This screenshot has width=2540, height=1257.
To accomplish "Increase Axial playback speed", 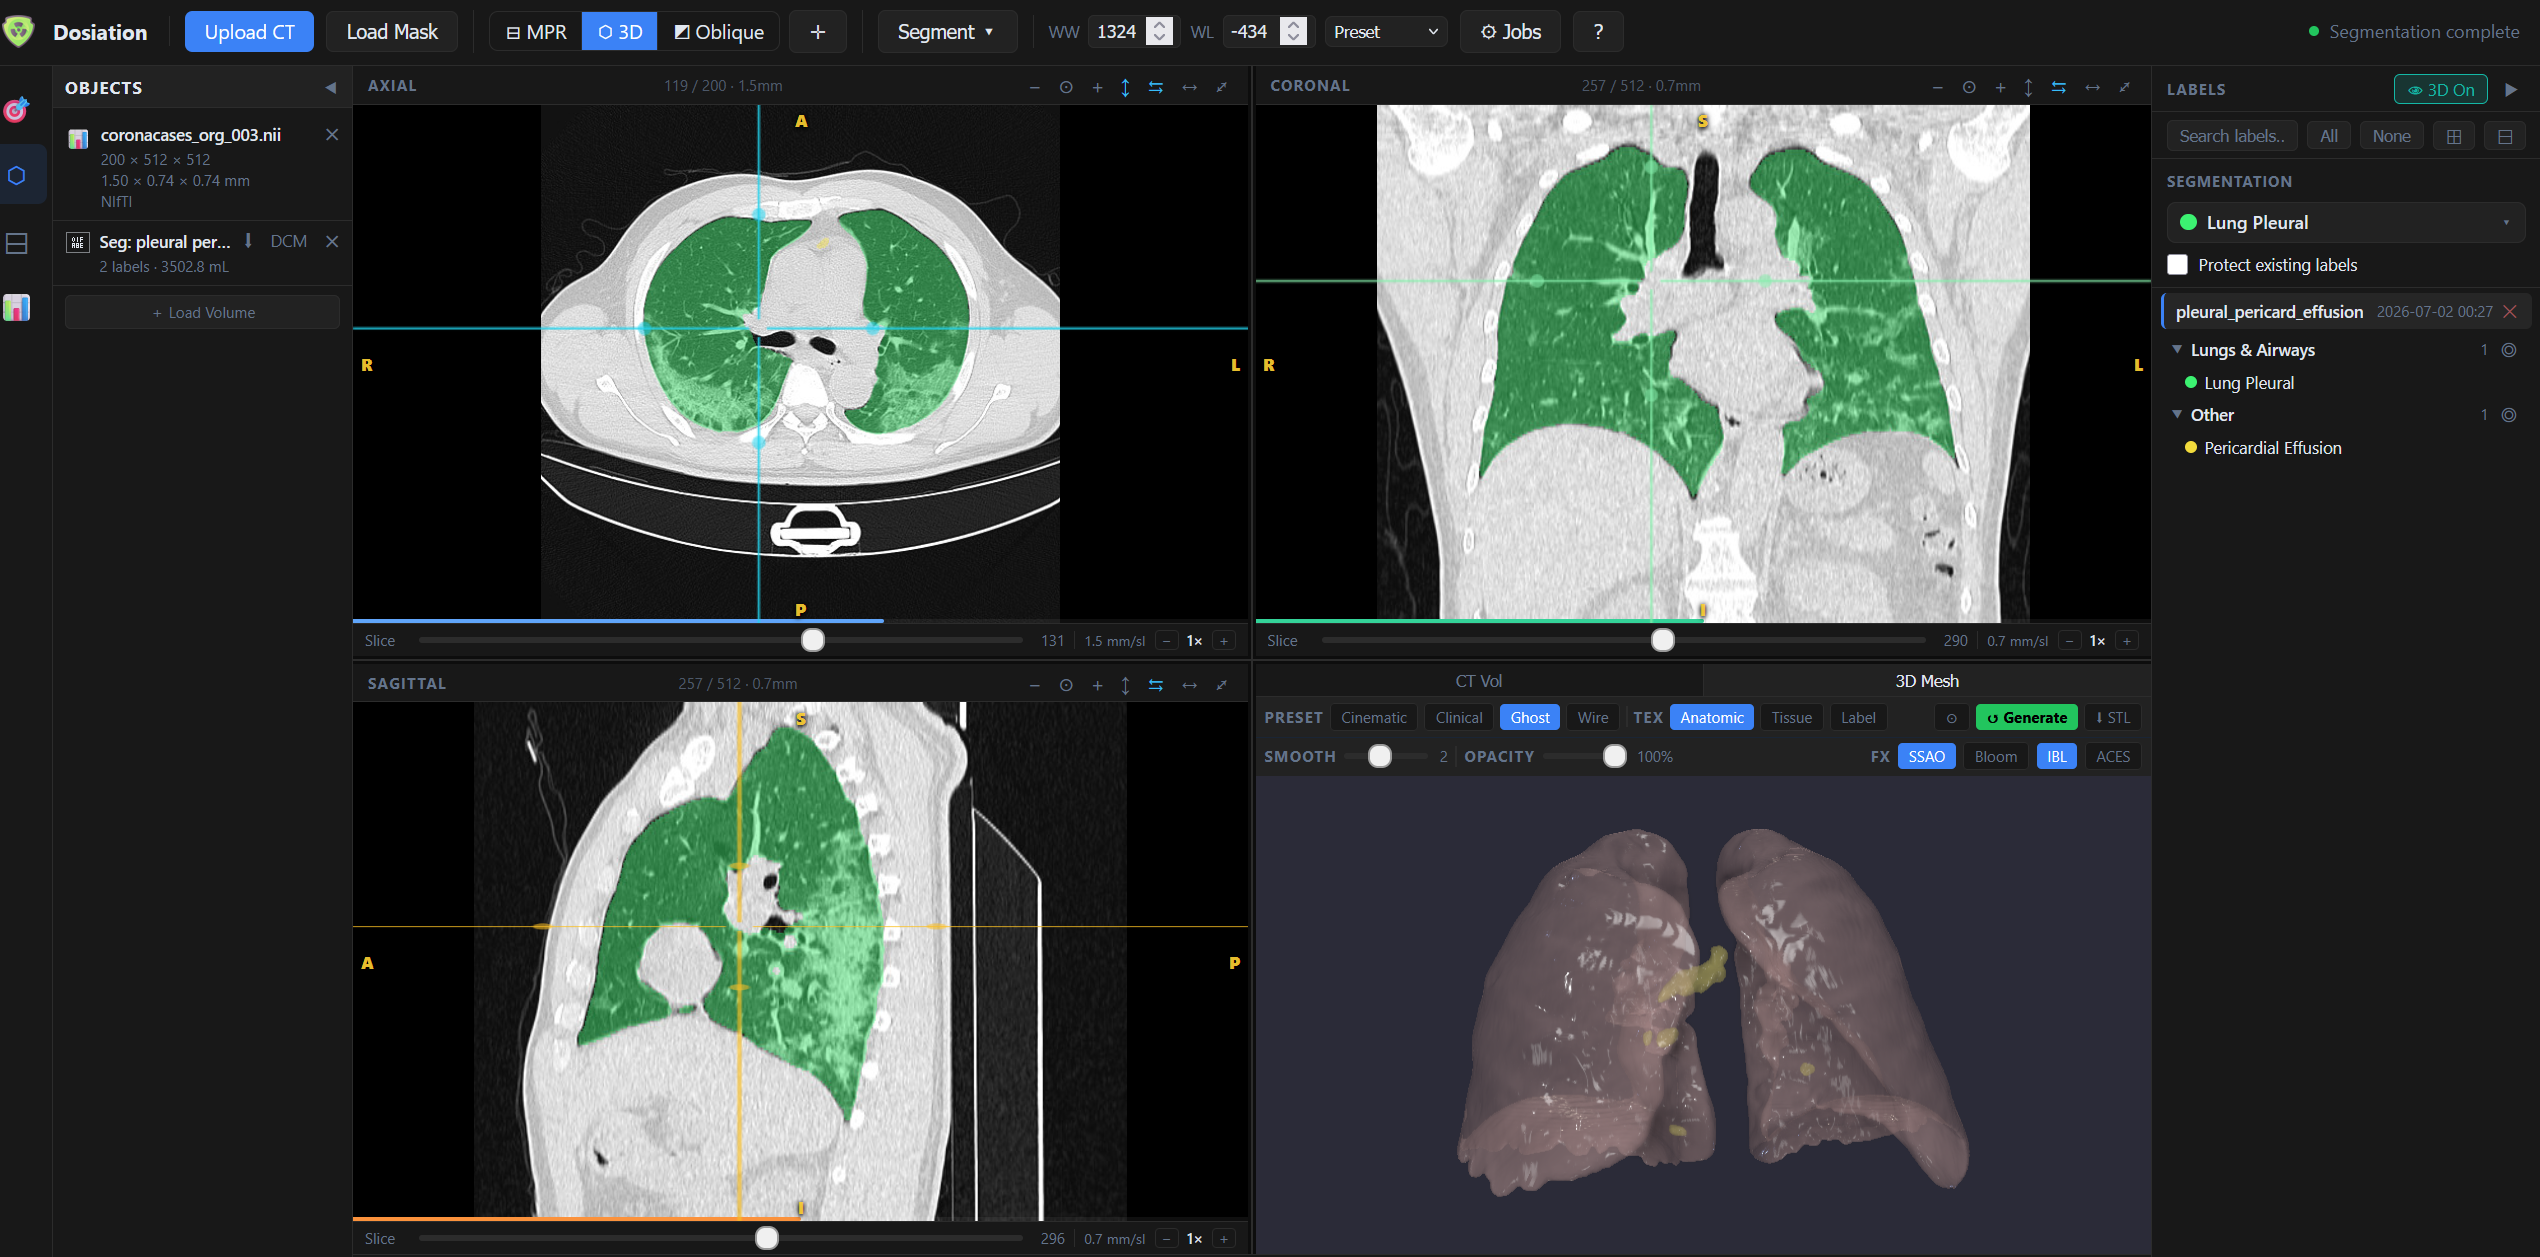I will (x=1224, y=641).
